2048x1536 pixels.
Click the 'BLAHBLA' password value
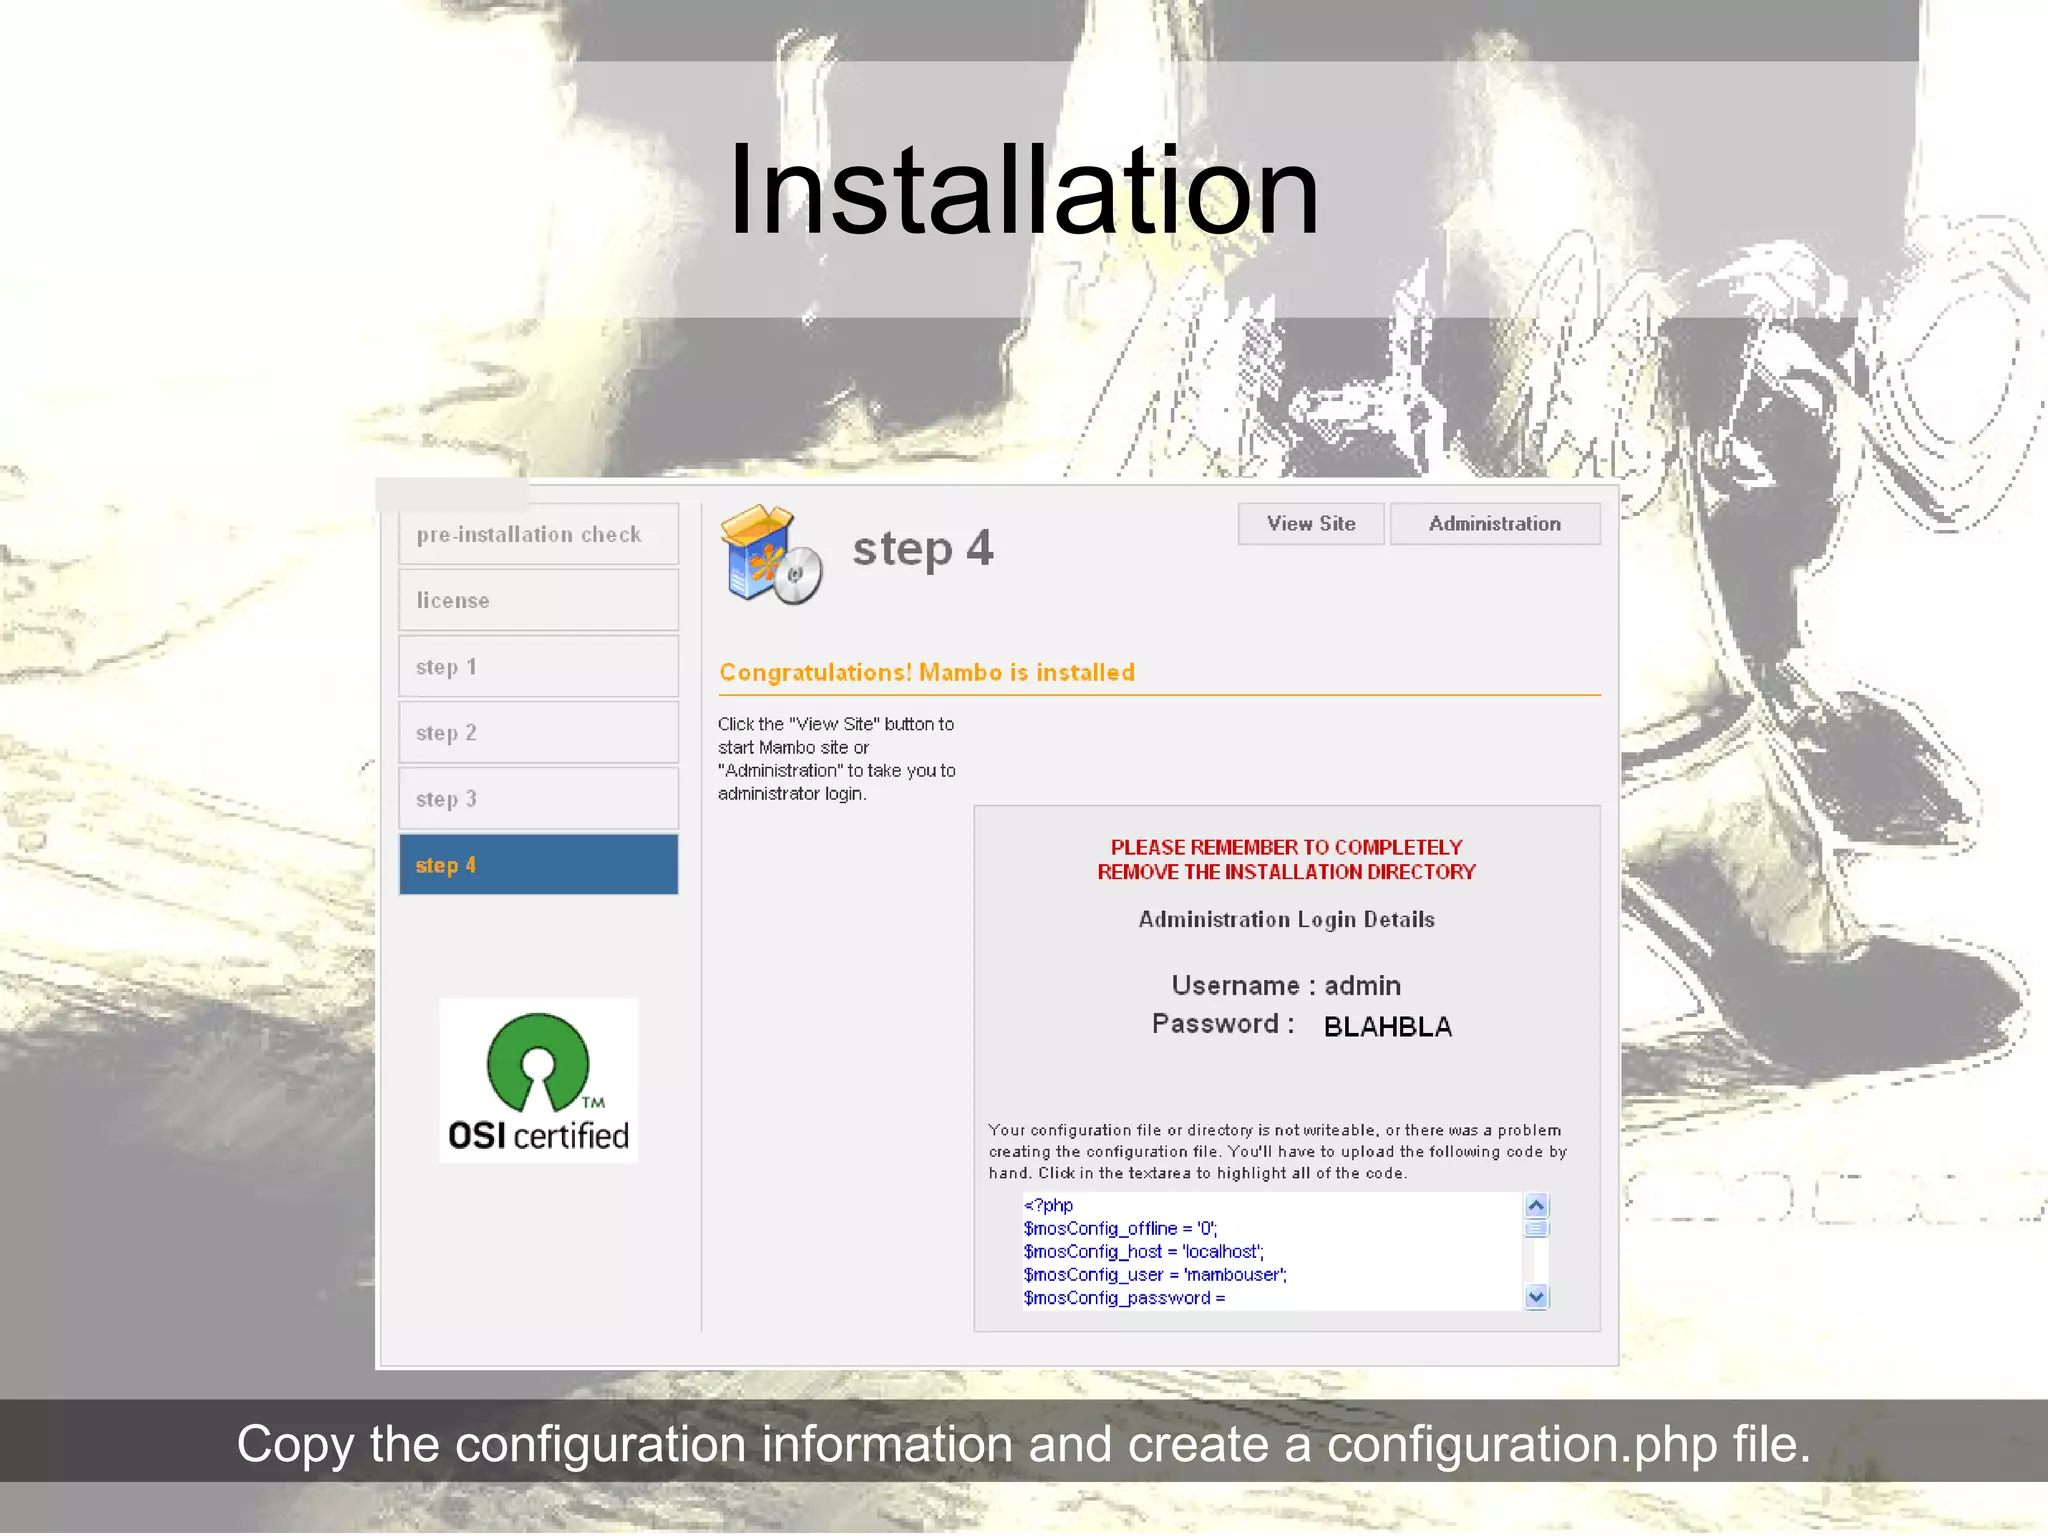click(x=1387, y=1027)
